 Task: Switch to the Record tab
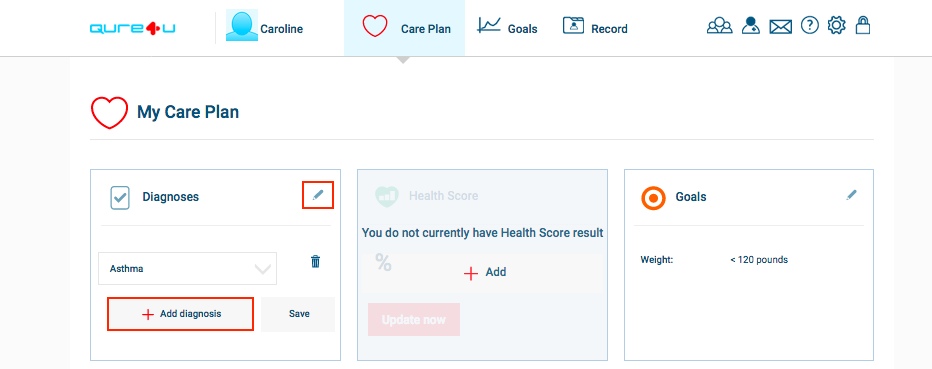(594, 27)
